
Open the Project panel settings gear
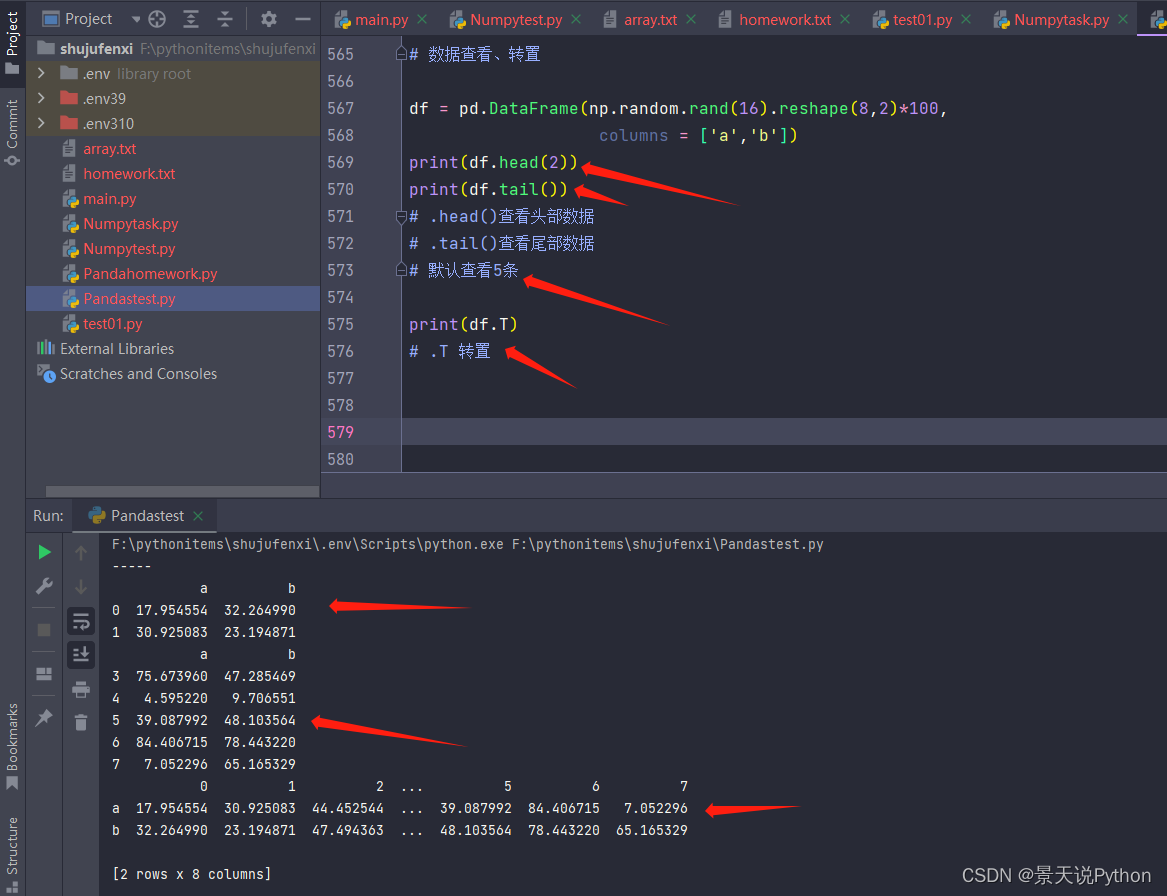coord(269,19)
